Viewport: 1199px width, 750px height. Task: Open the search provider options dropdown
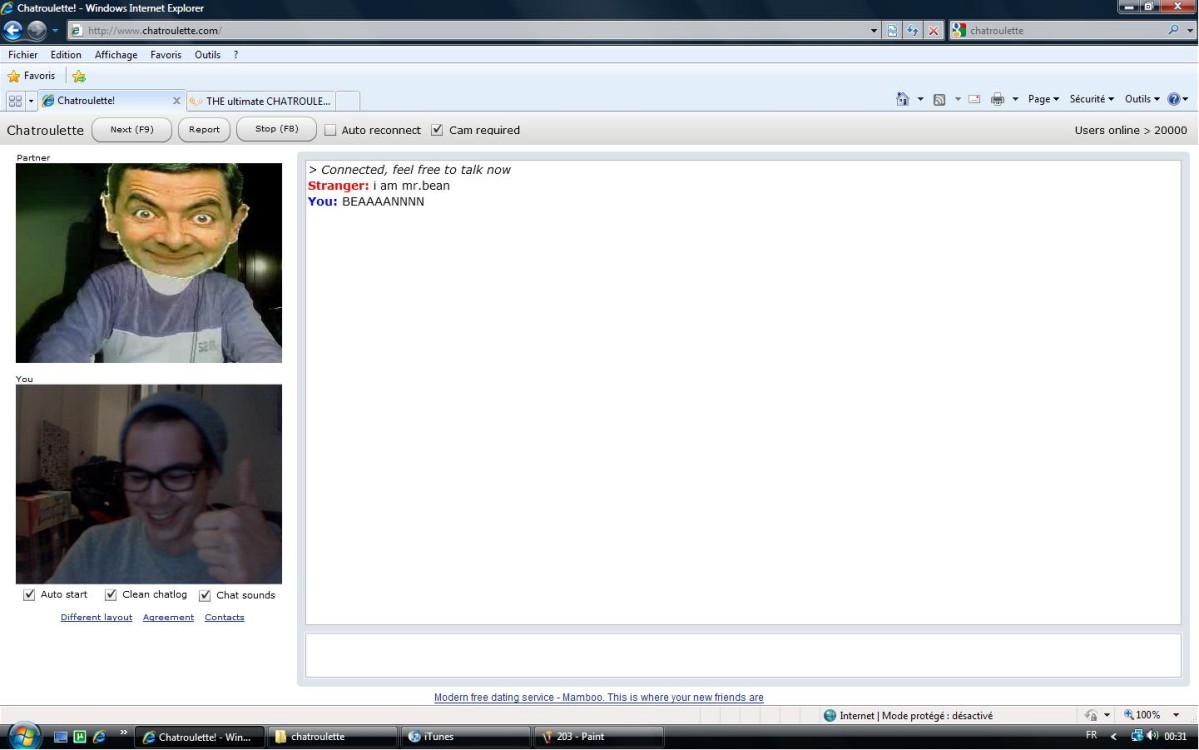click(1190, 31)
